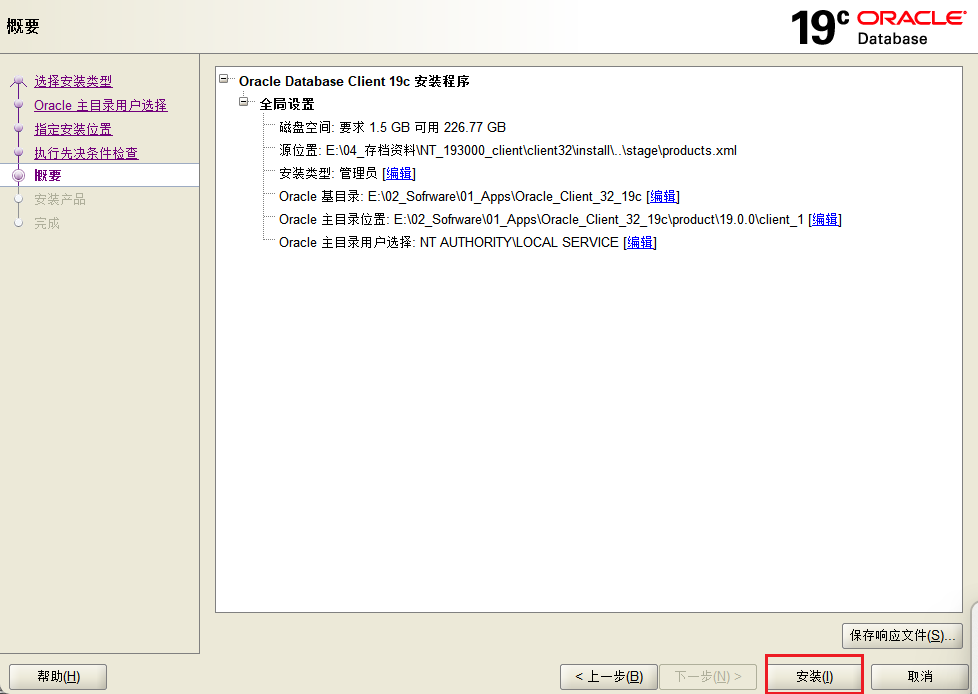Click the Oracle 19c Database logo
The image size is (978, 694).
pyautogui.click(x=878, y=27)
